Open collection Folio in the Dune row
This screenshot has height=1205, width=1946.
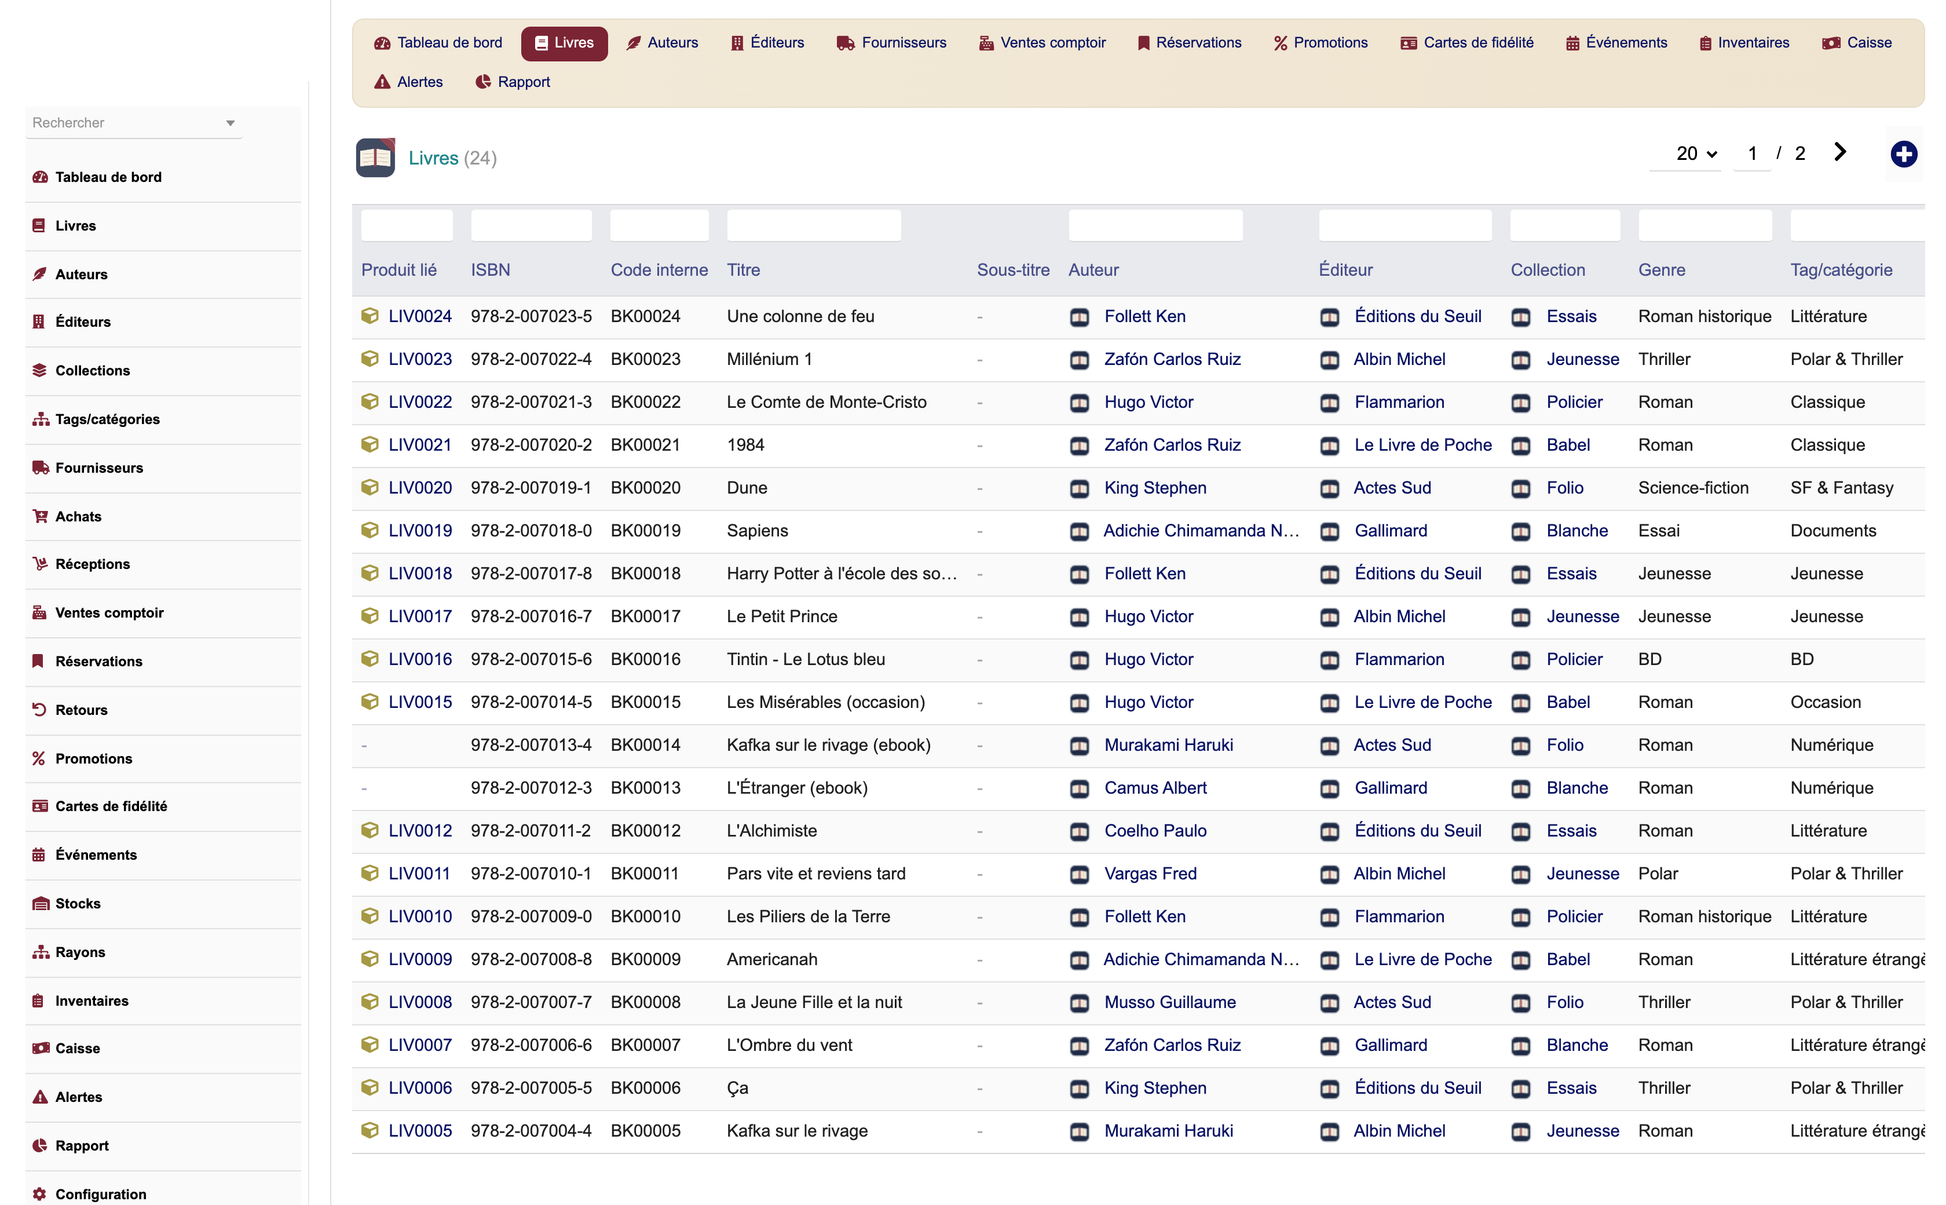coord(1564,488)
